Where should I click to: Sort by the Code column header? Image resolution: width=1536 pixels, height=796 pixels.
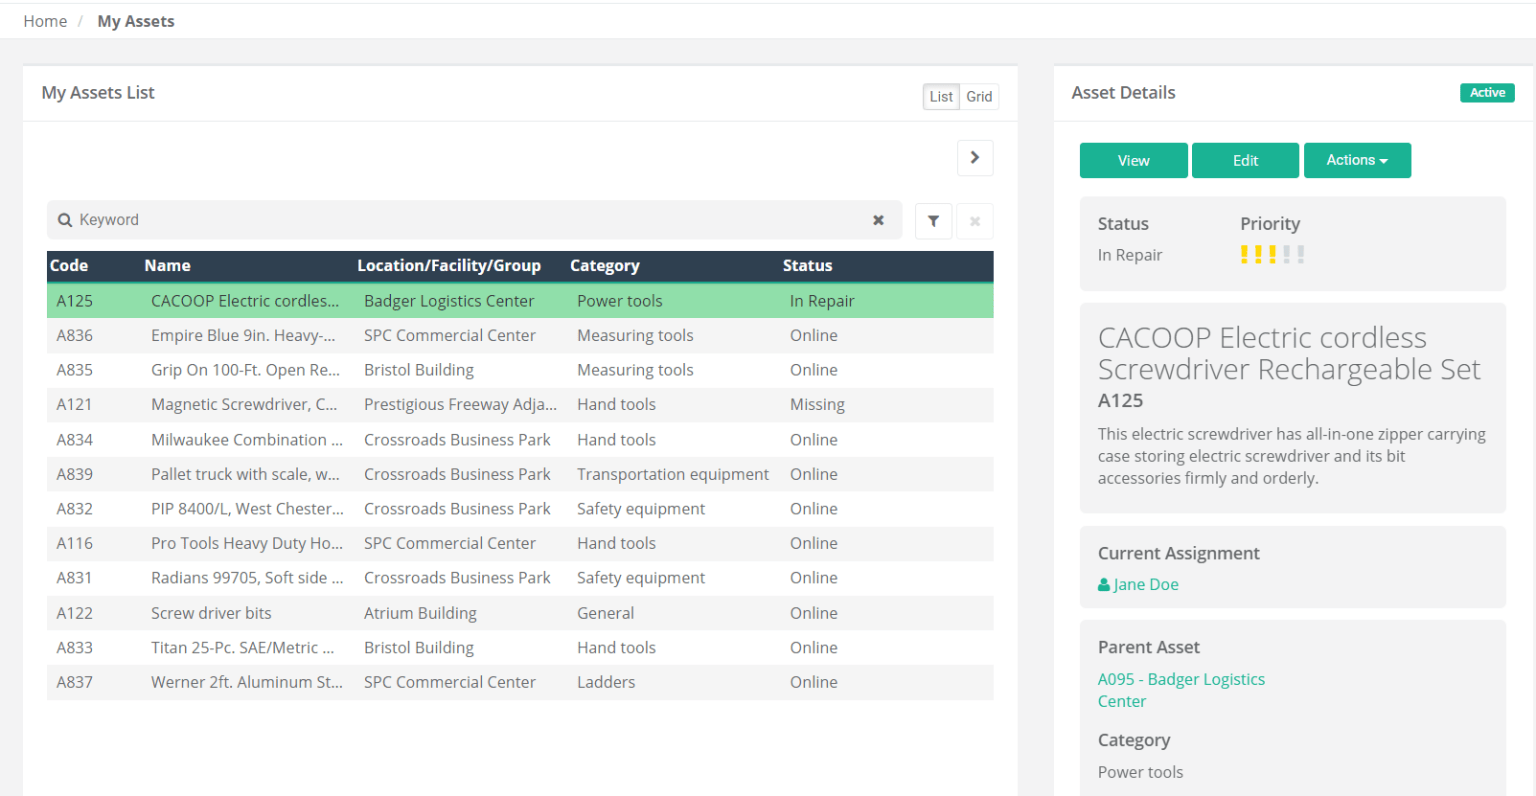pyautogui.click(x=68, y=265)
